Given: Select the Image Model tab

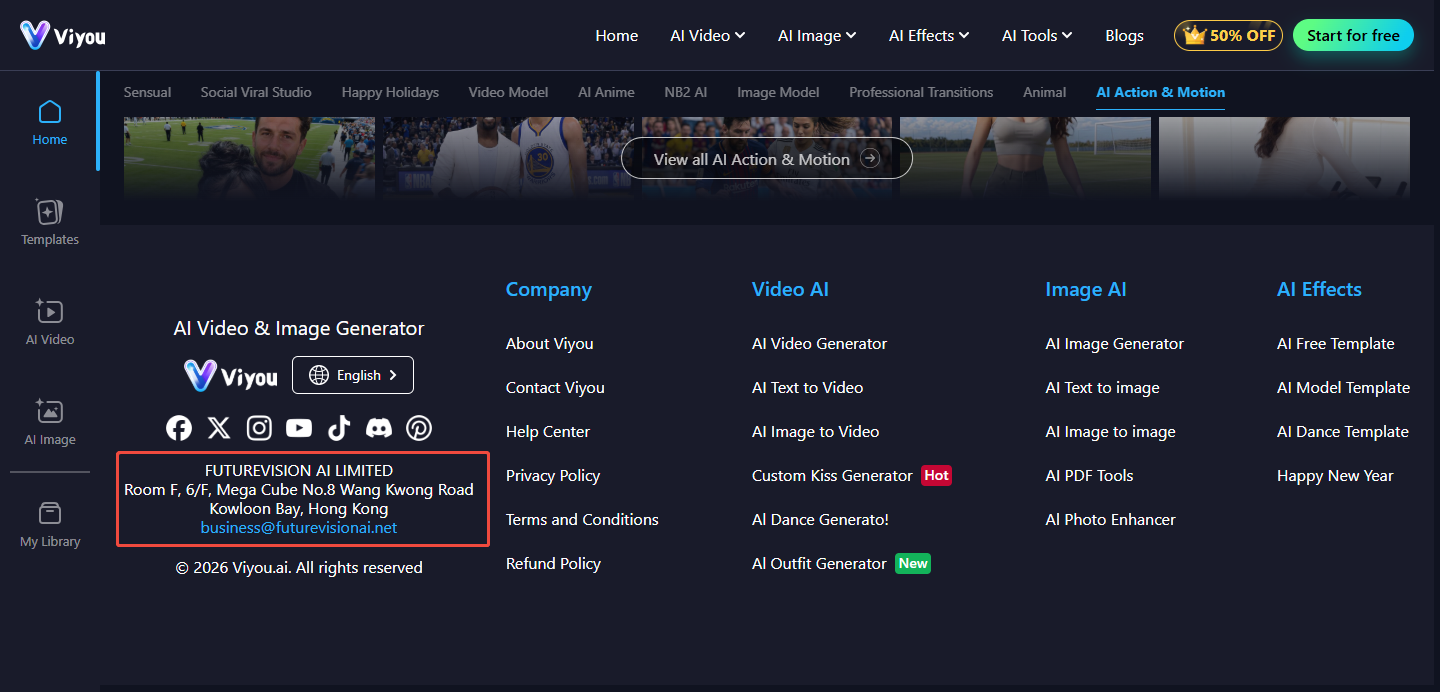Looking at the screenshot, I should coord(778,92).
